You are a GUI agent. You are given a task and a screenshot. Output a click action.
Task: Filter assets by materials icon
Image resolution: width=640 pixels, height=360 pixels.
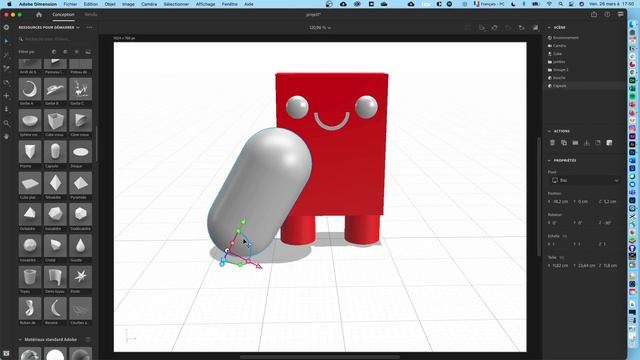pos(65,52)
